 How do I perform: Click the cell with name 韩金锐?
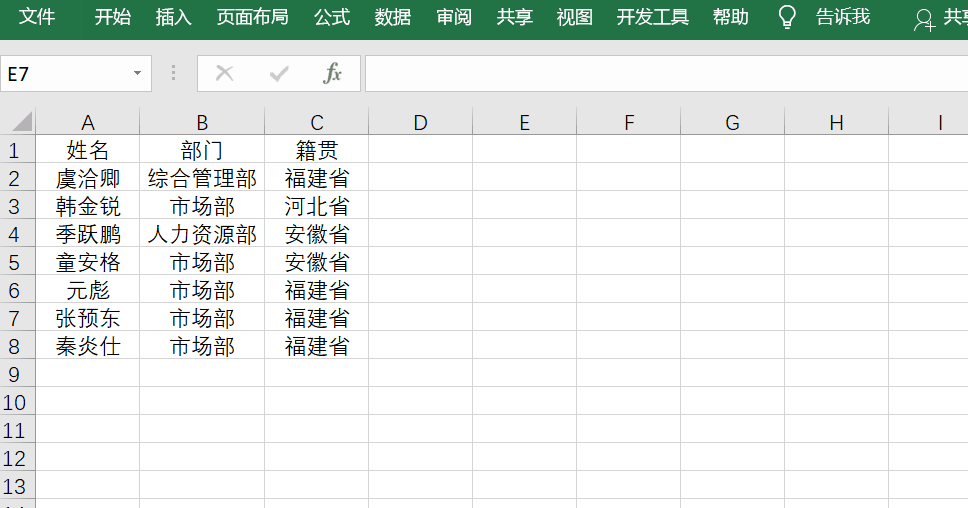pyautogui.click(x=88, y=206)
